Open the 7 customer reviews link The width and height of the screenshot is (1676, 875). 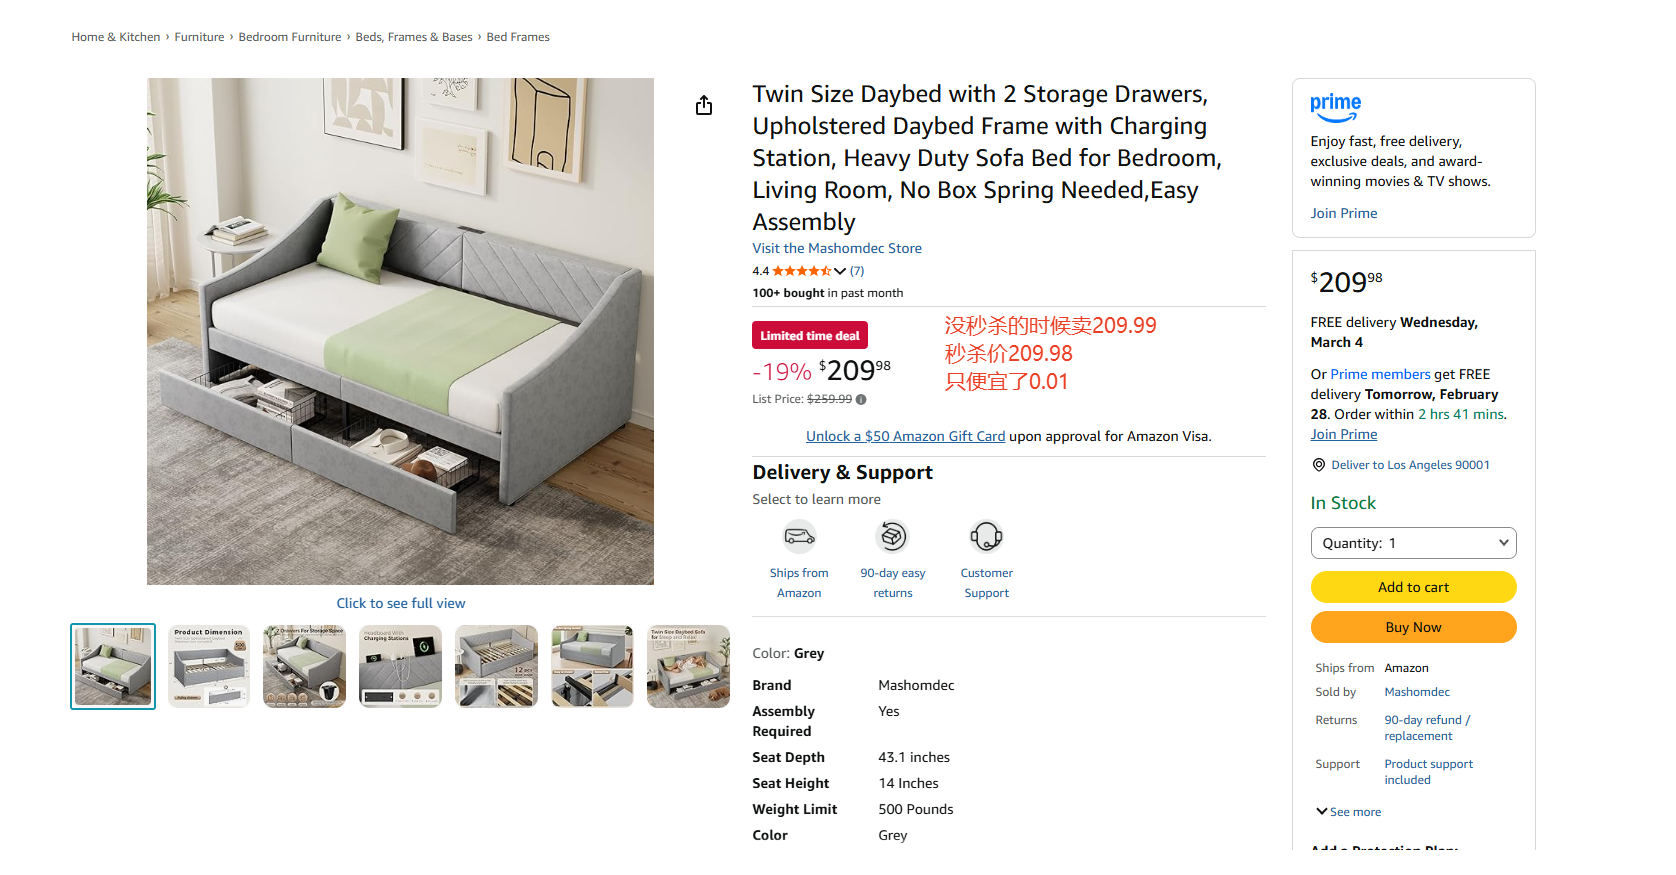point(857,271)
